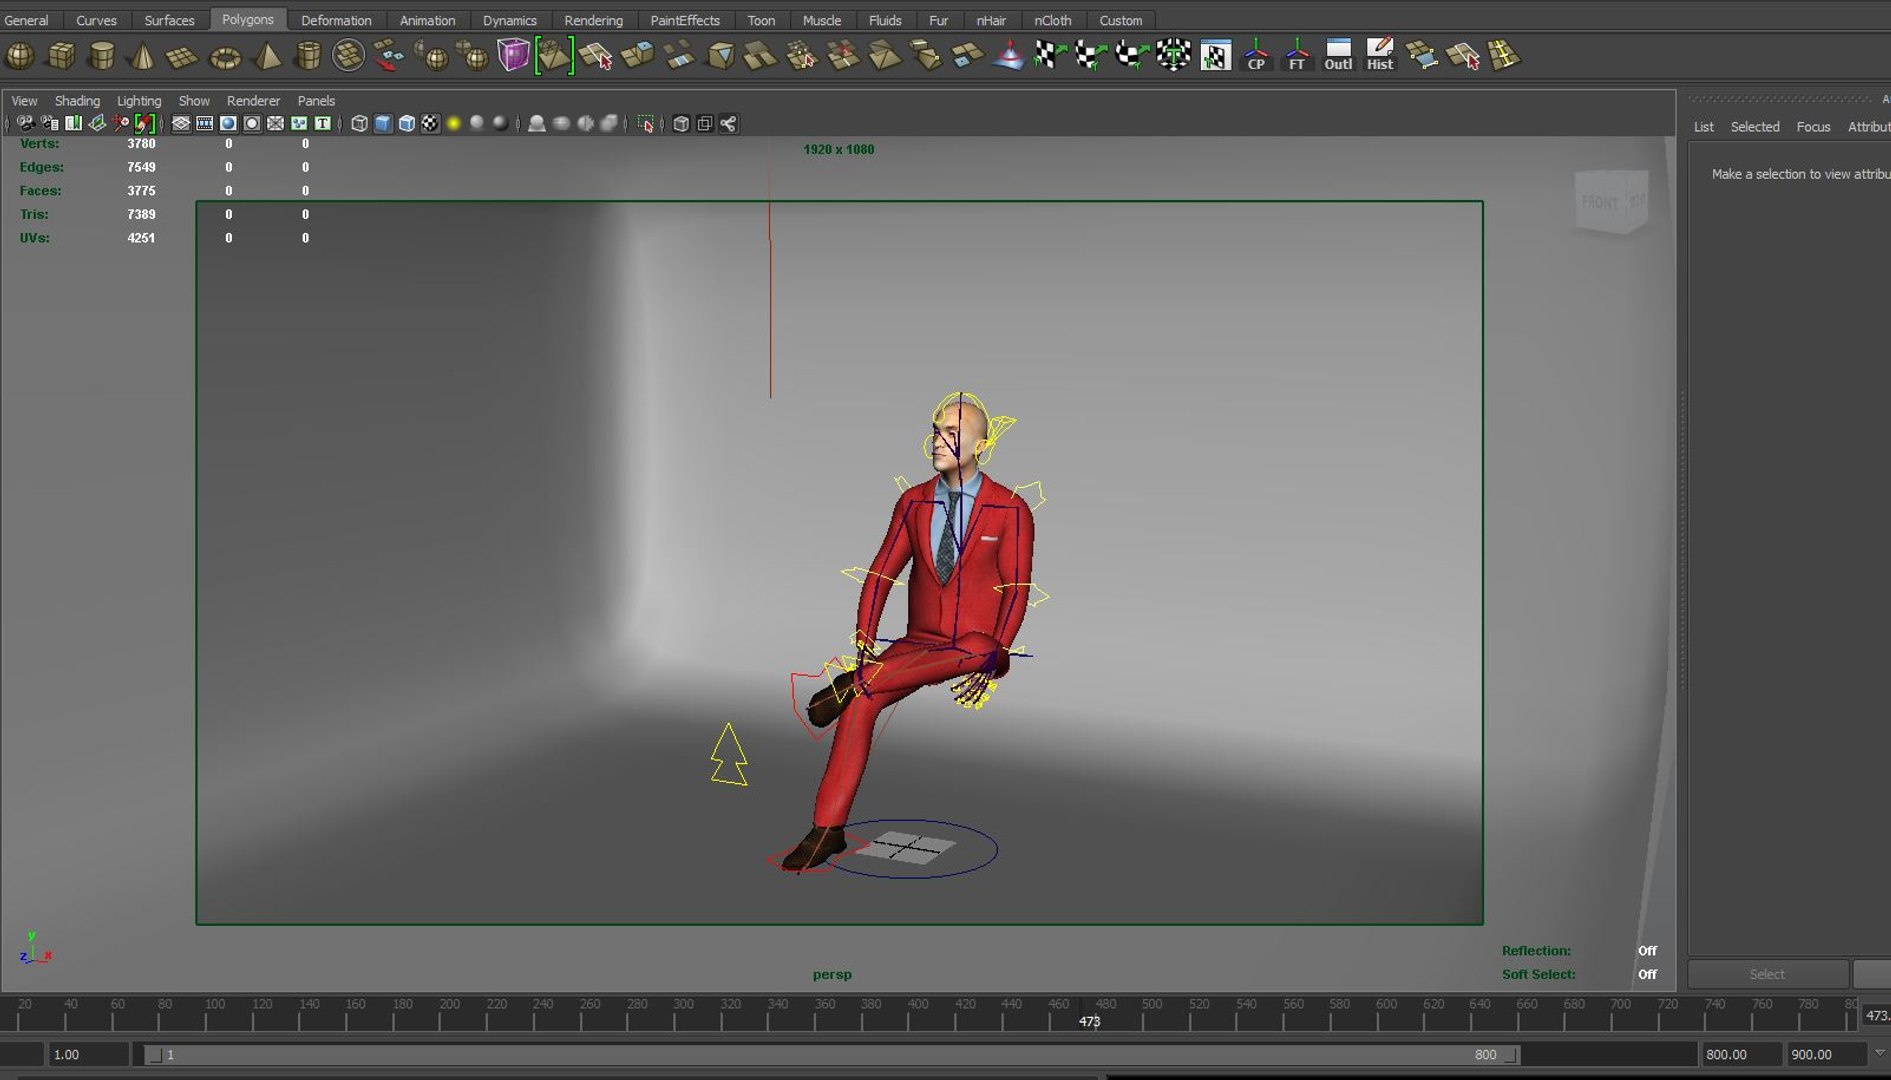The height and width of the screenshot is (1080, 1891).
Task: Toggle isolate select in panel toolbar
Action: click(646, 124)
